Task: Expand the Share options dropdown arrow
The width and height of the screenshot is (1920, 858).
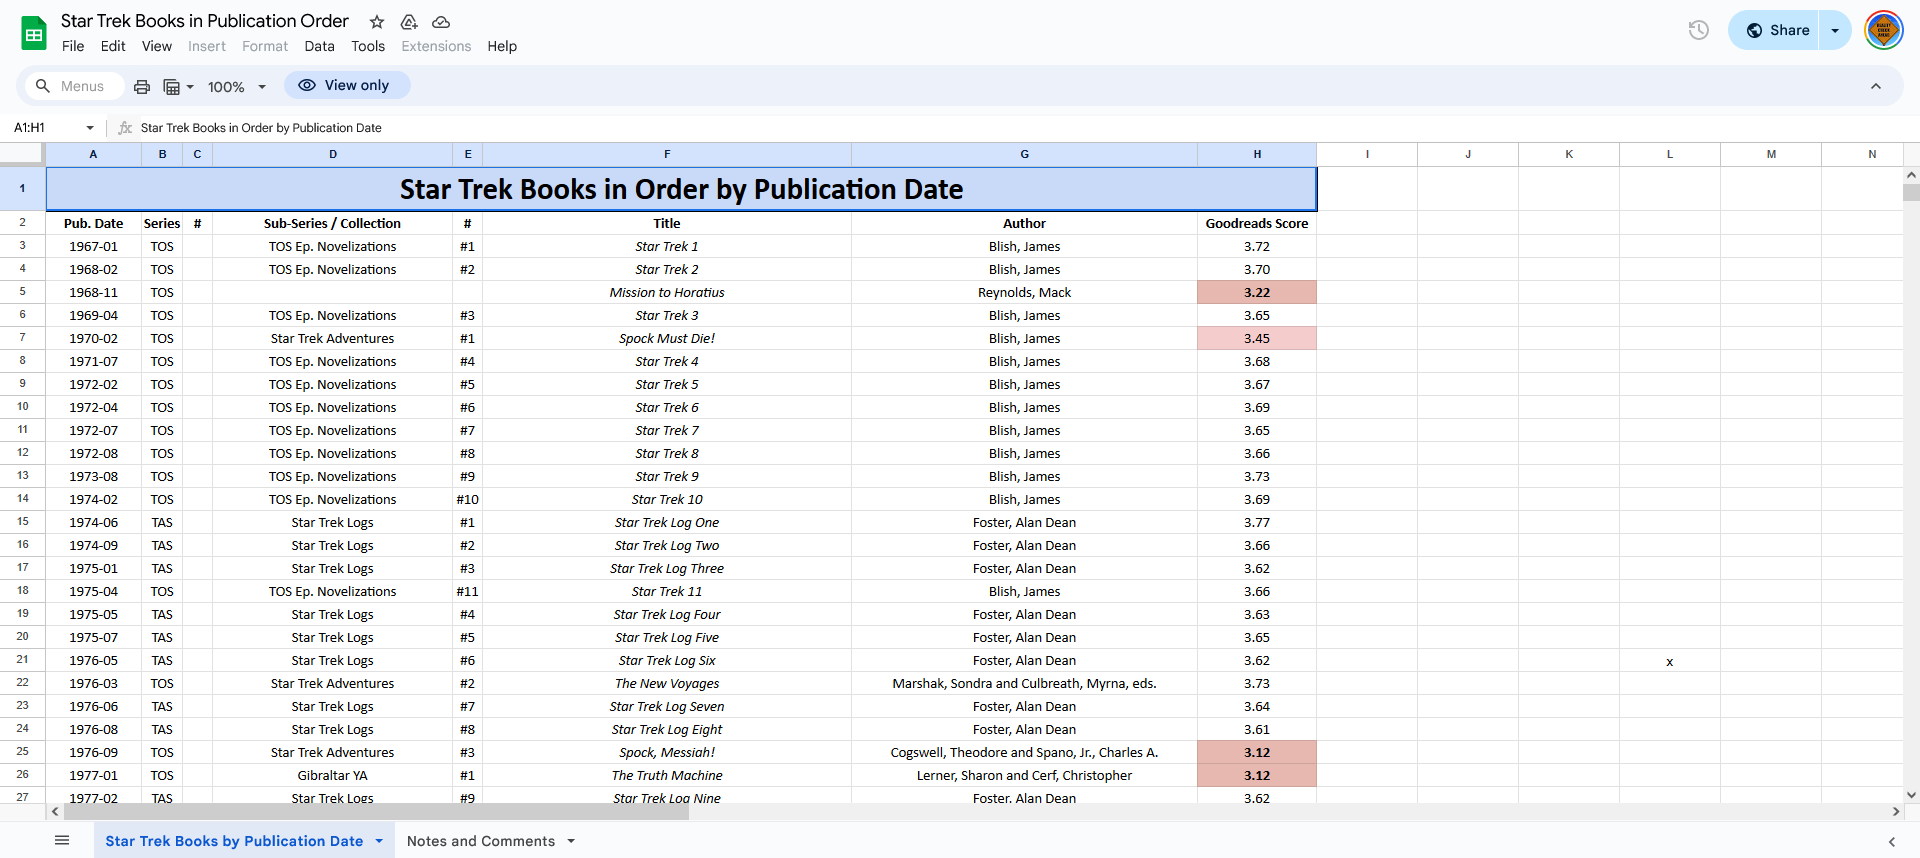Action: (x=1835, y=30)
